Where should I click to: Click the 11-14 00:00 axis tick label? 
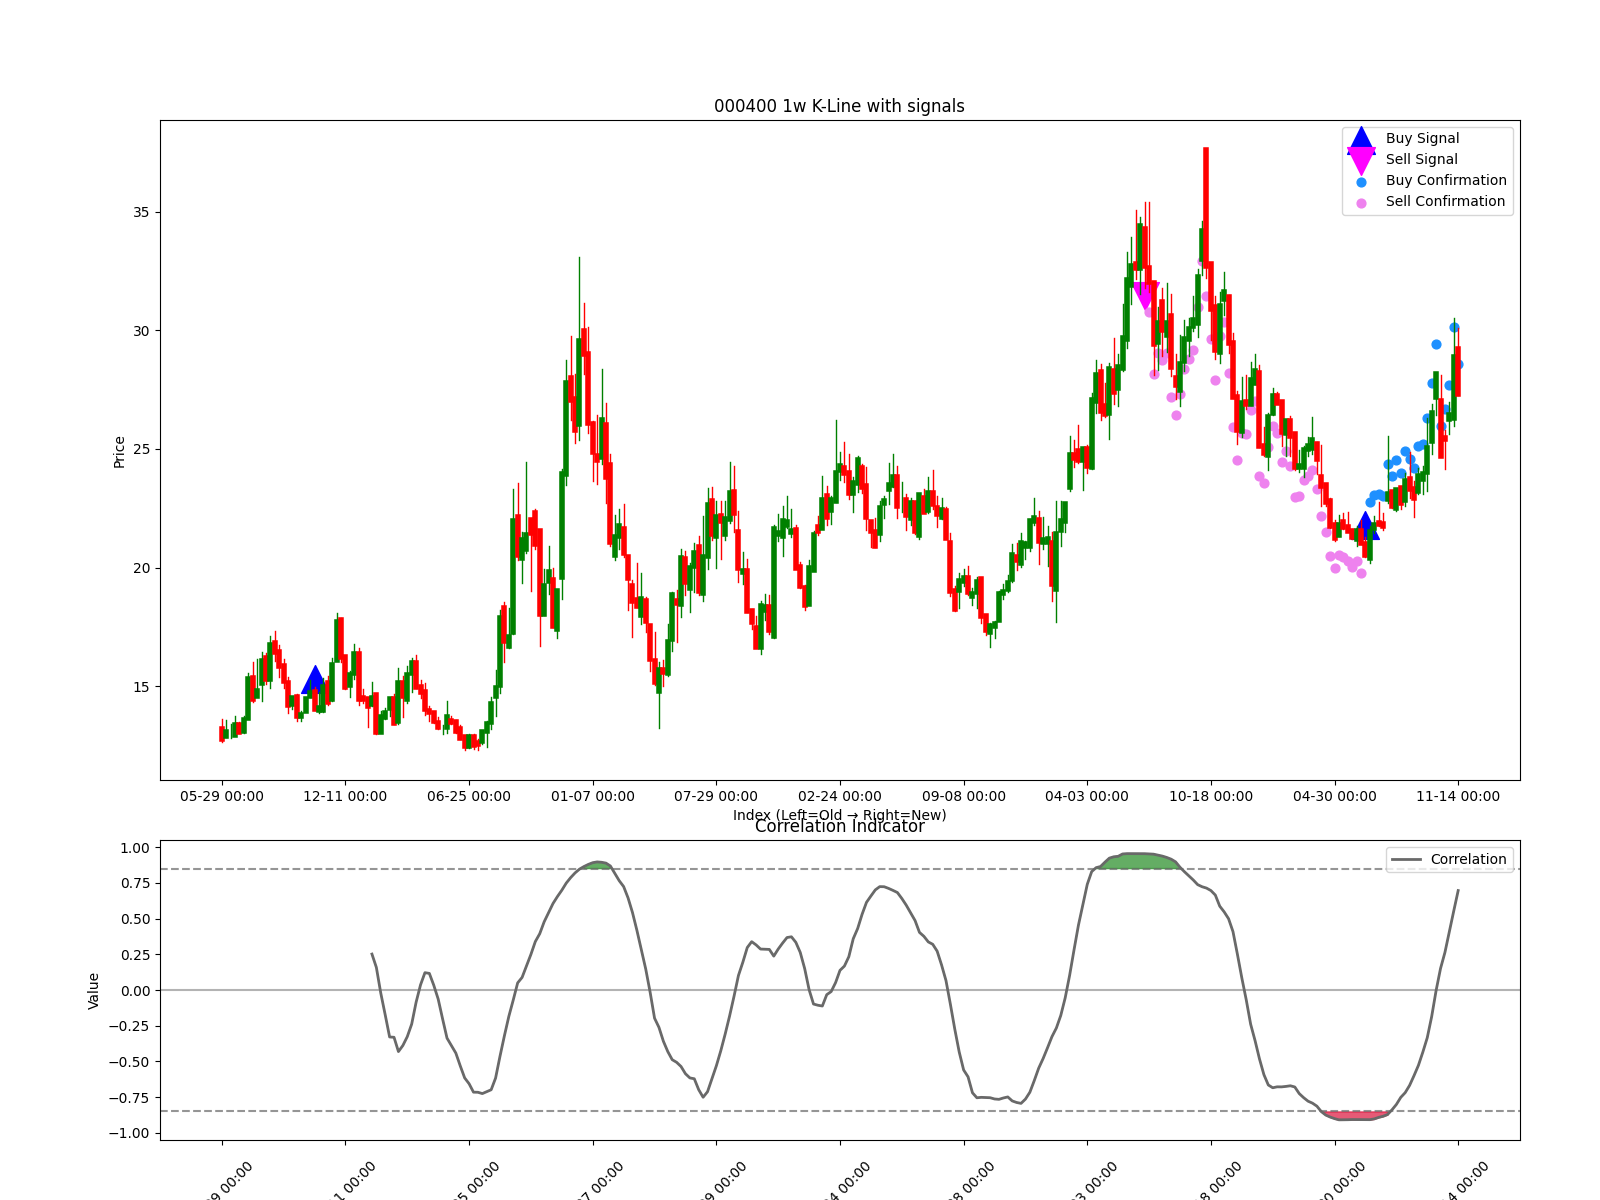click(x=1457, y=796)
